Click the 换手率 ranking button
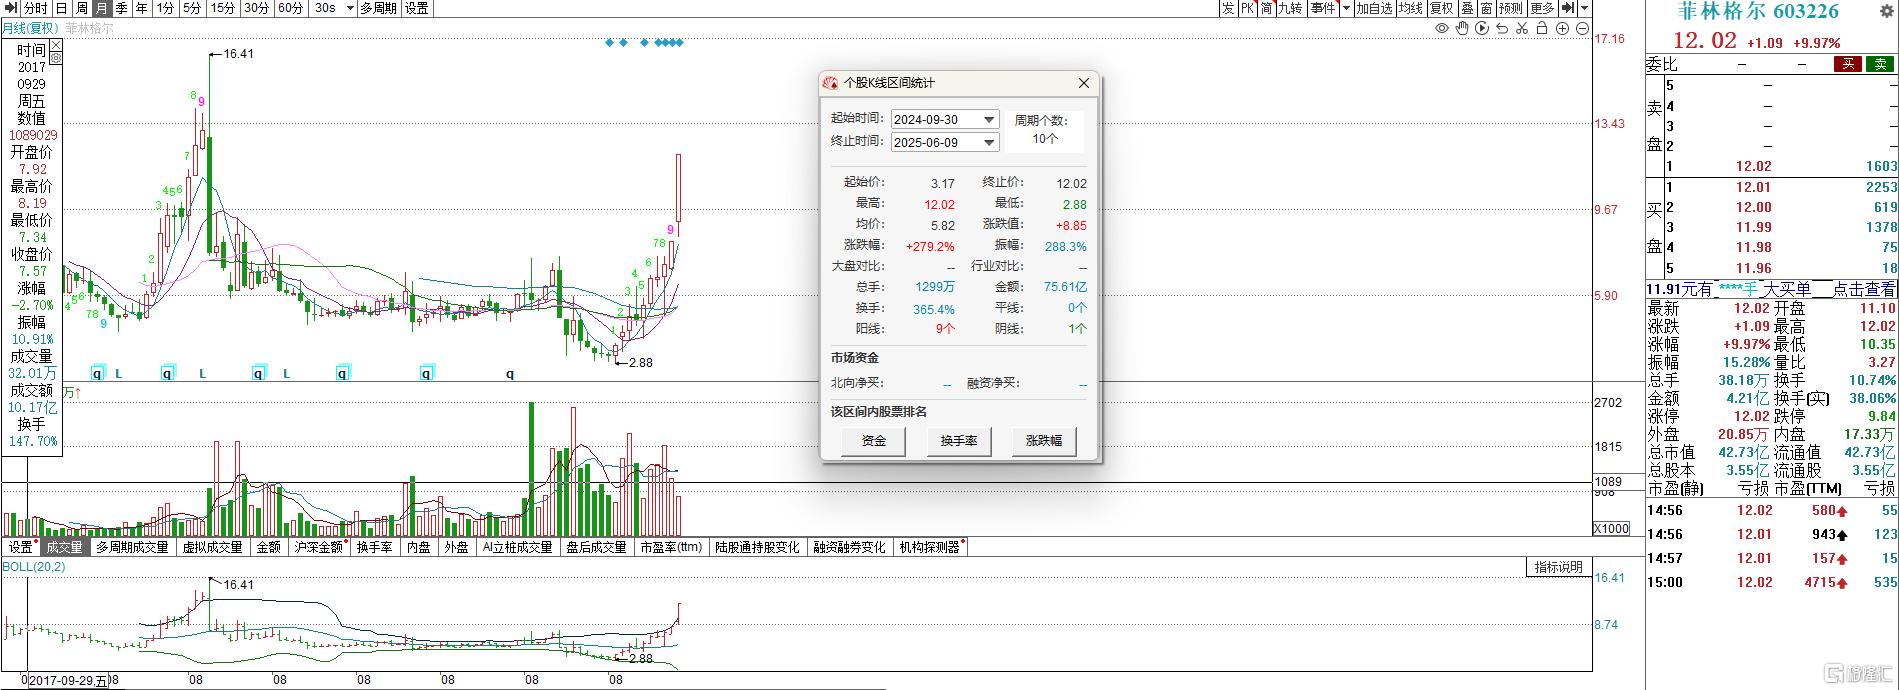 click(x=959, y=440)
